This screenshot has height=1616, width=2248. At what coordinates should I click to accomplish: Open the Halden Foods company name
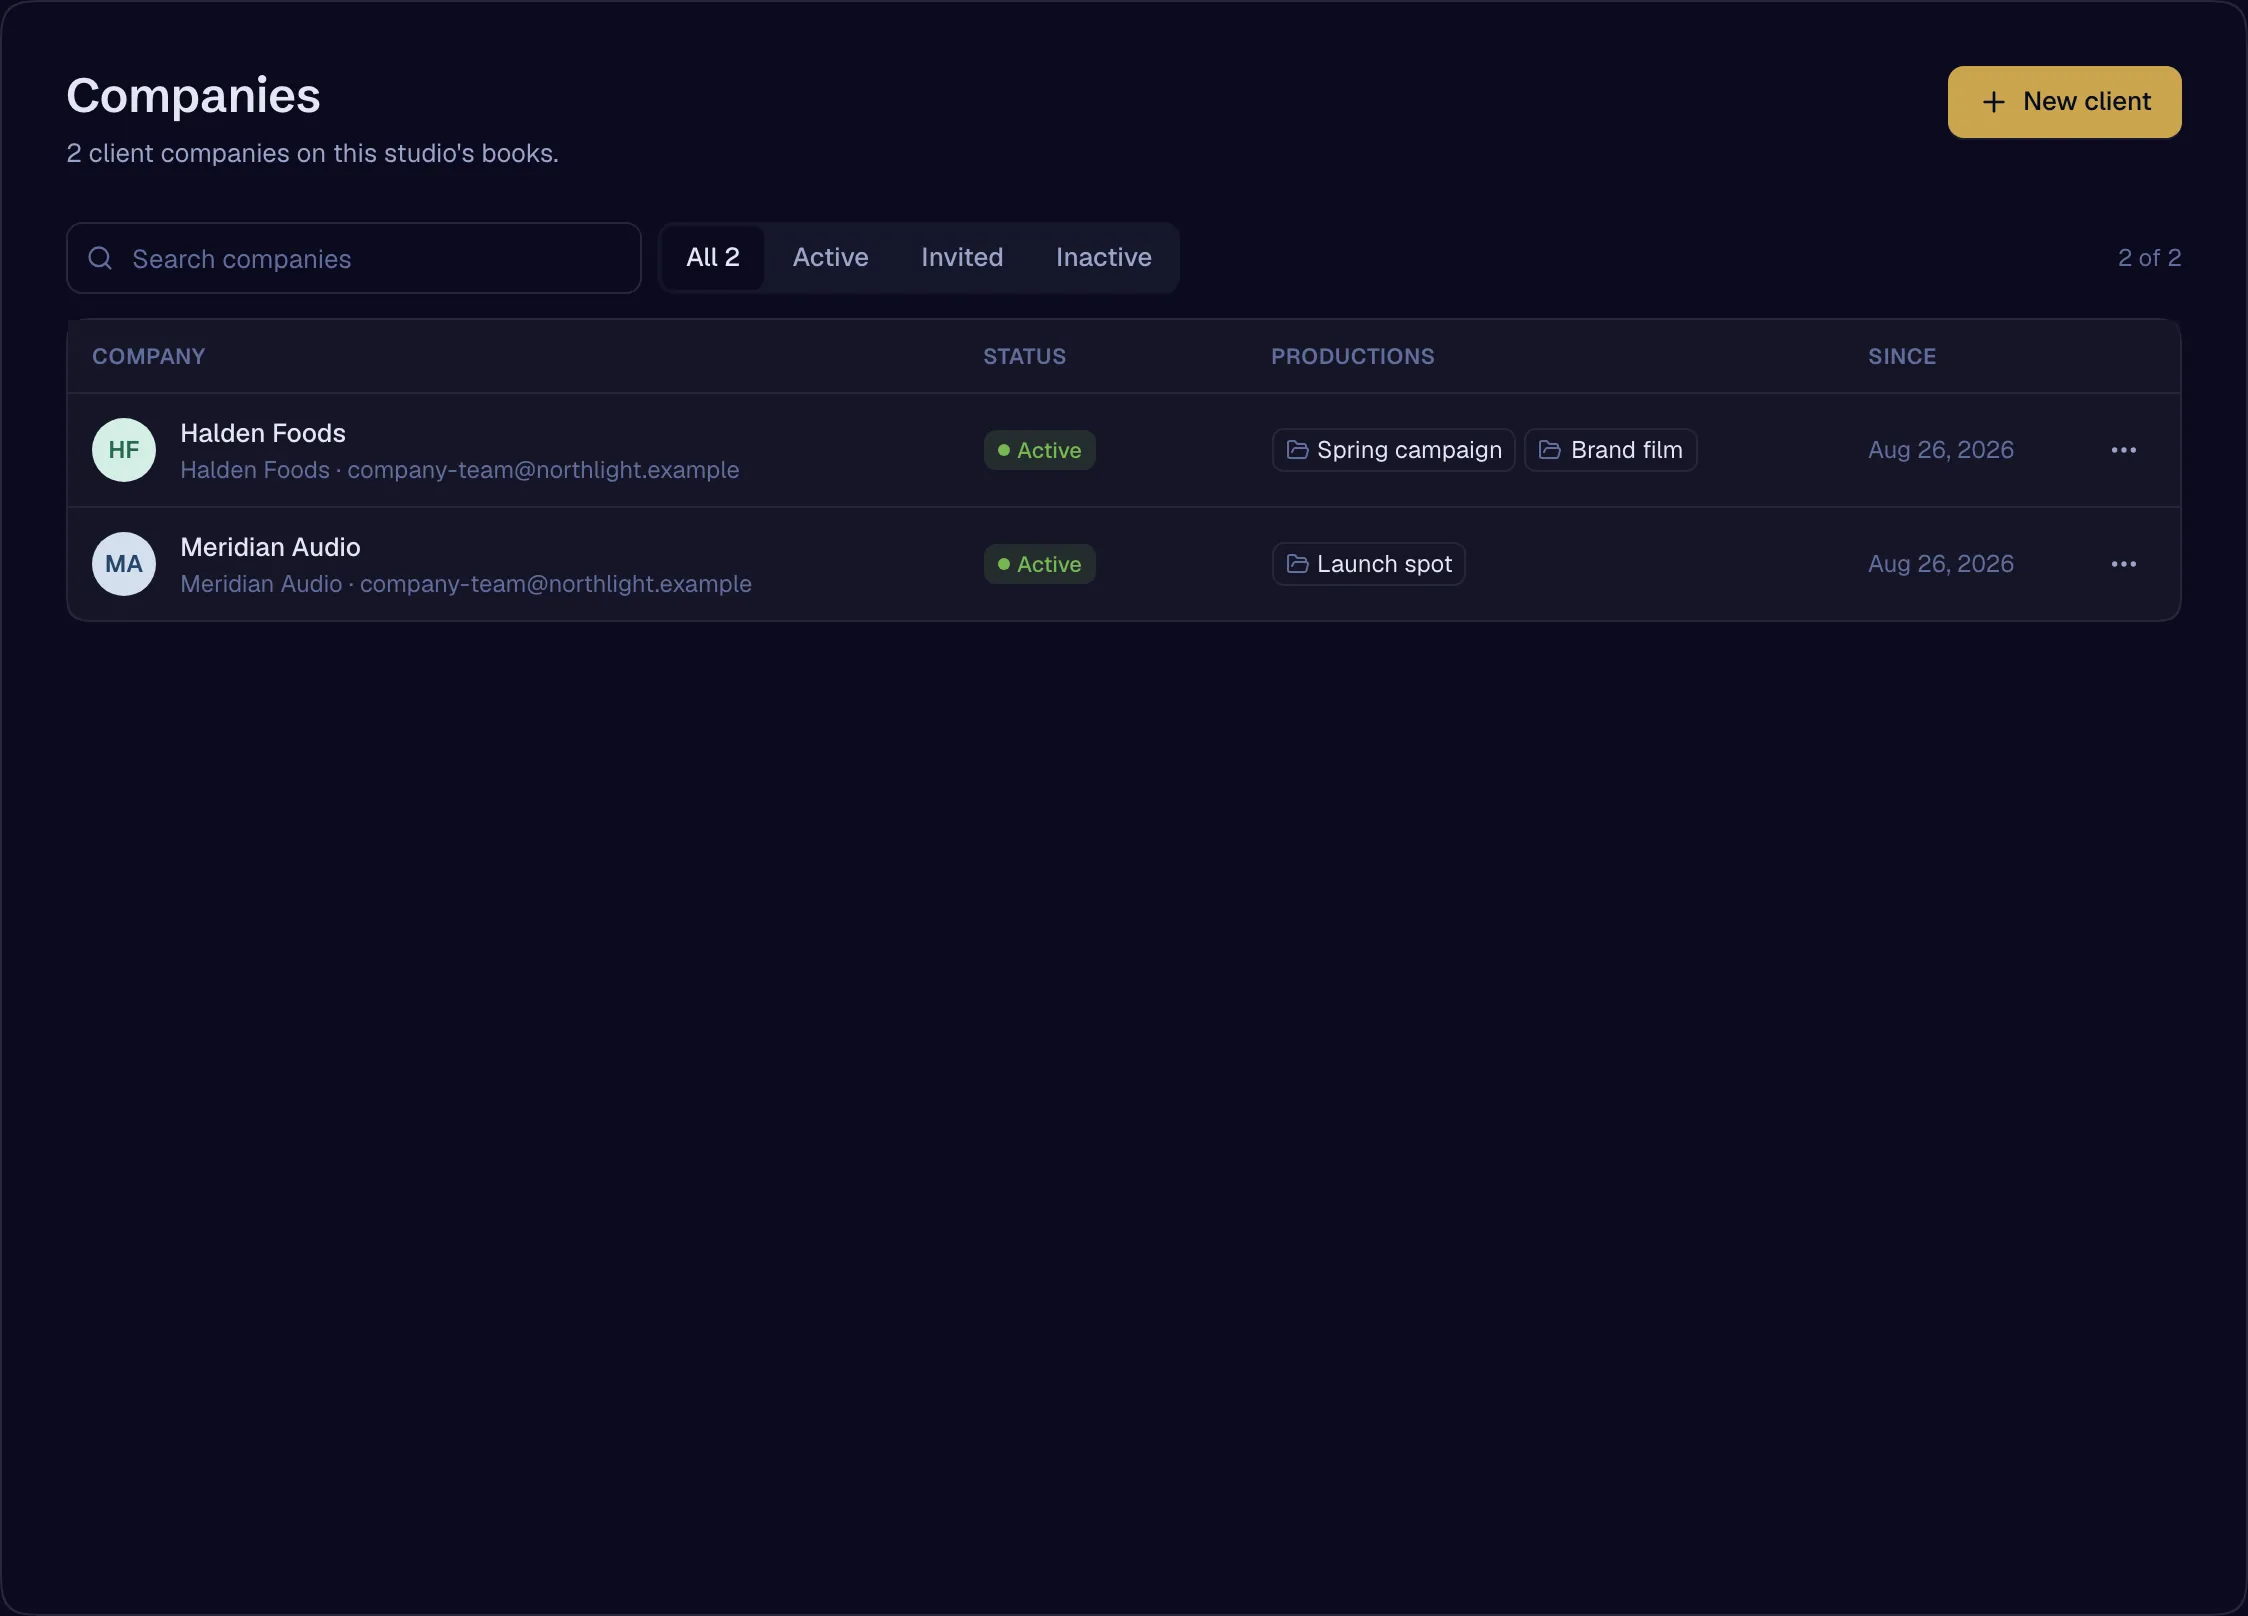click(x=263, y=433)
